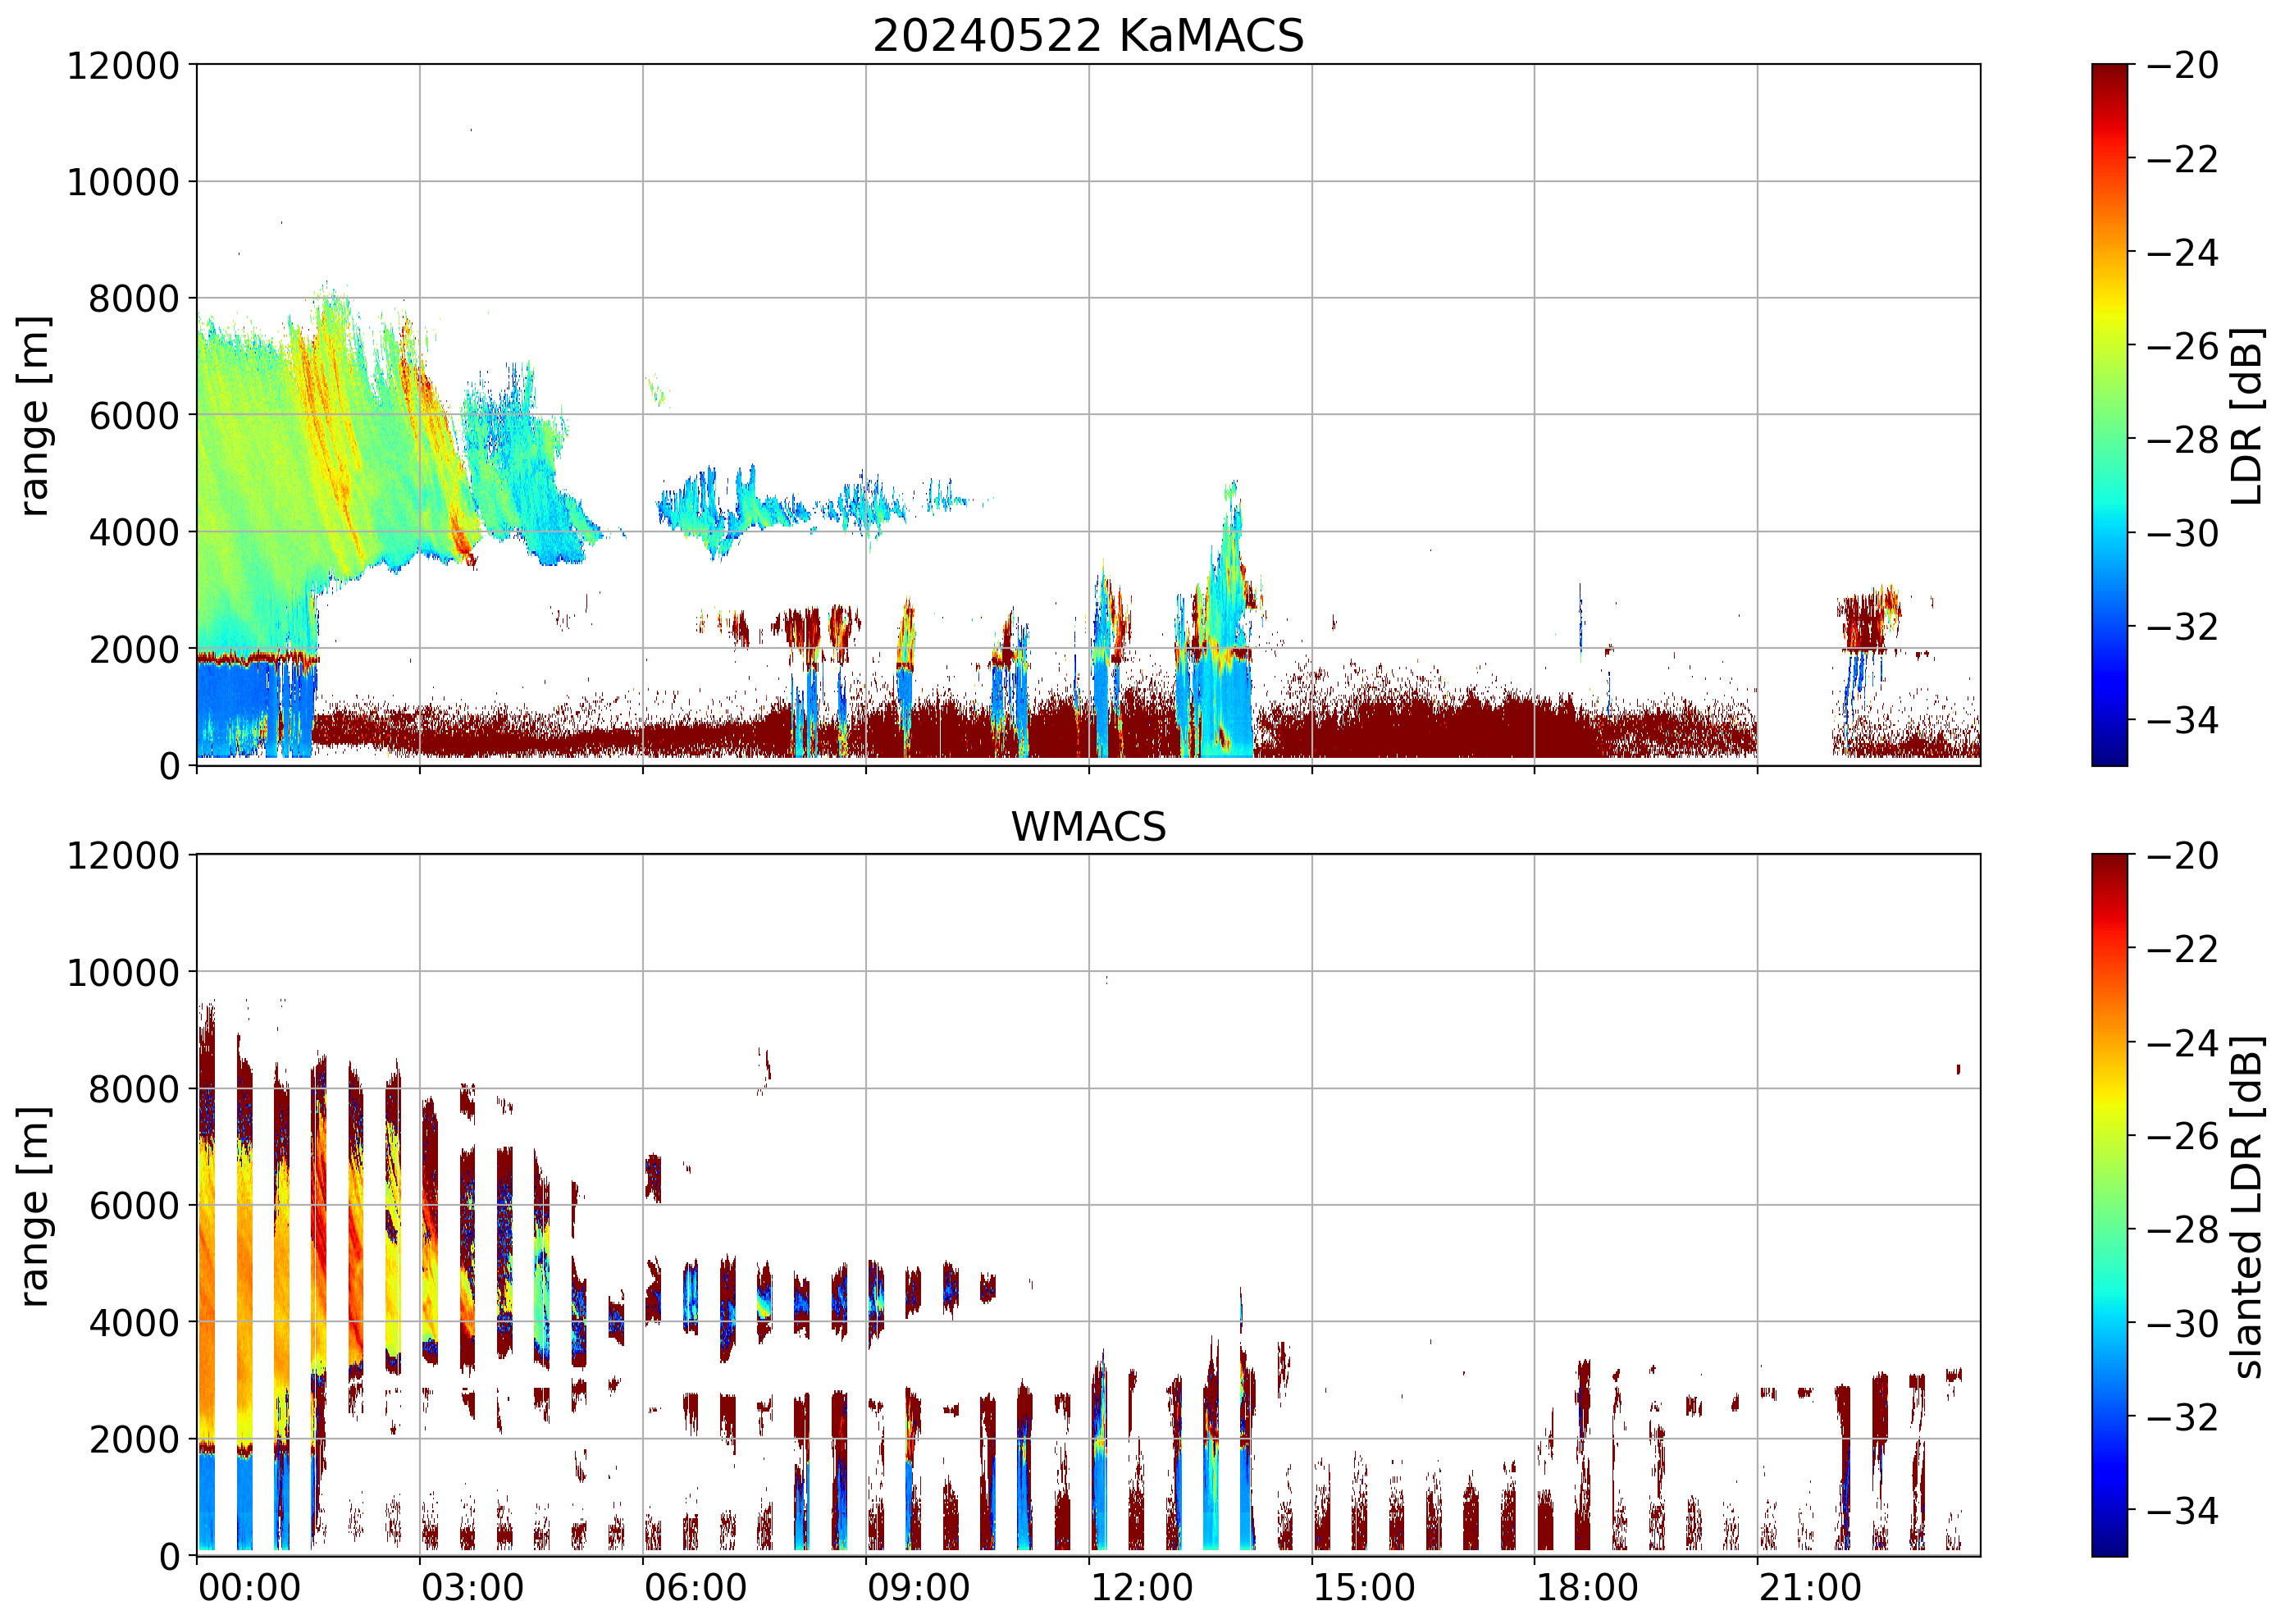This screenshot has height=1624, width=2285.
Task: Click the '21:00' time axis tick label
Action: [x=1810, y=1588]
